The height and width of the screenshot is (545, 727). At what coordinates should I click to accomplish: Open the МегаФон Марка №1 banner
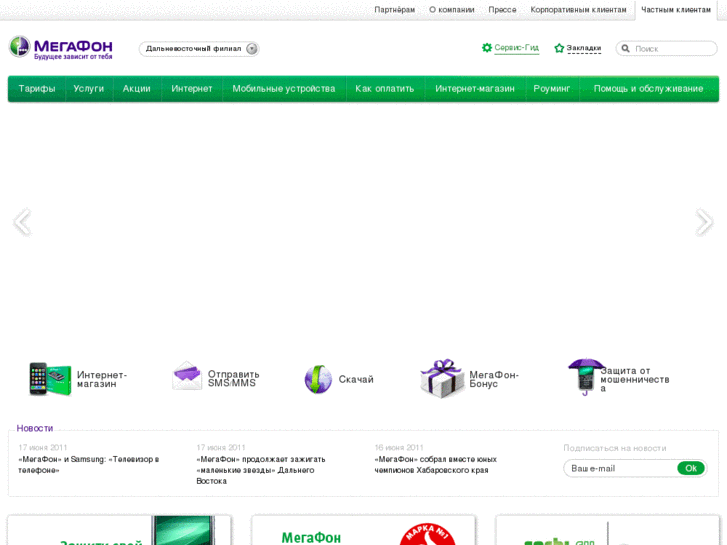tap(364, 530)
